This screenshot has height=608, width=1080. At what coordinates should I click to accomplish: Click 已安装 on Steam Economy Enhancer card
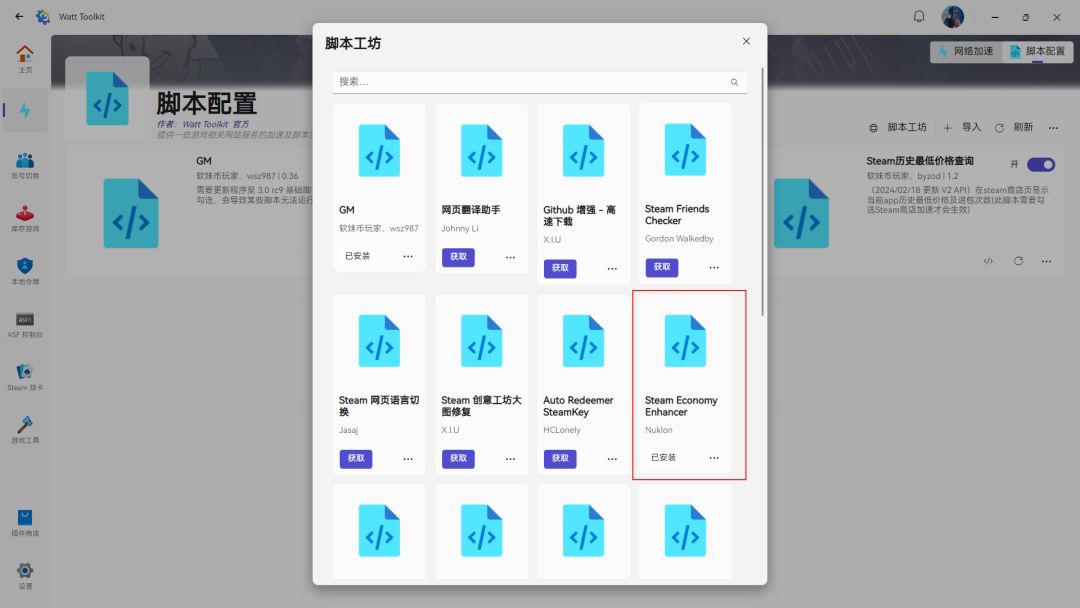pyautogui.click(x=663, y=457)
